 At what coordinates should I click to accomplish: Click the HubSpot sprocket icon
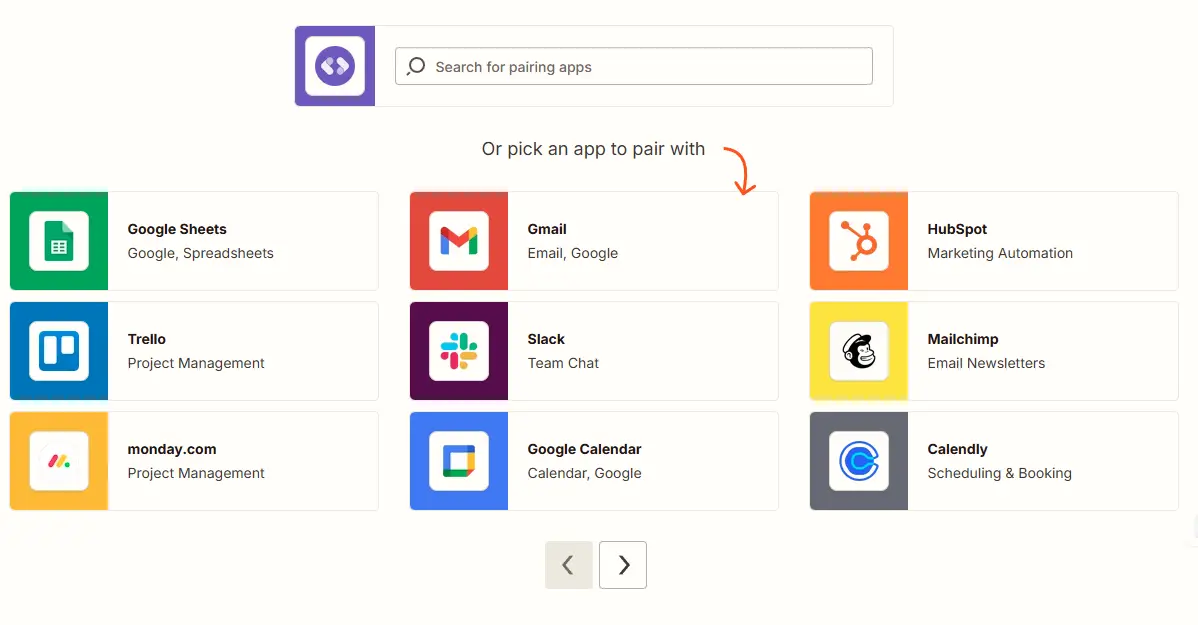(x=859, y=241)
